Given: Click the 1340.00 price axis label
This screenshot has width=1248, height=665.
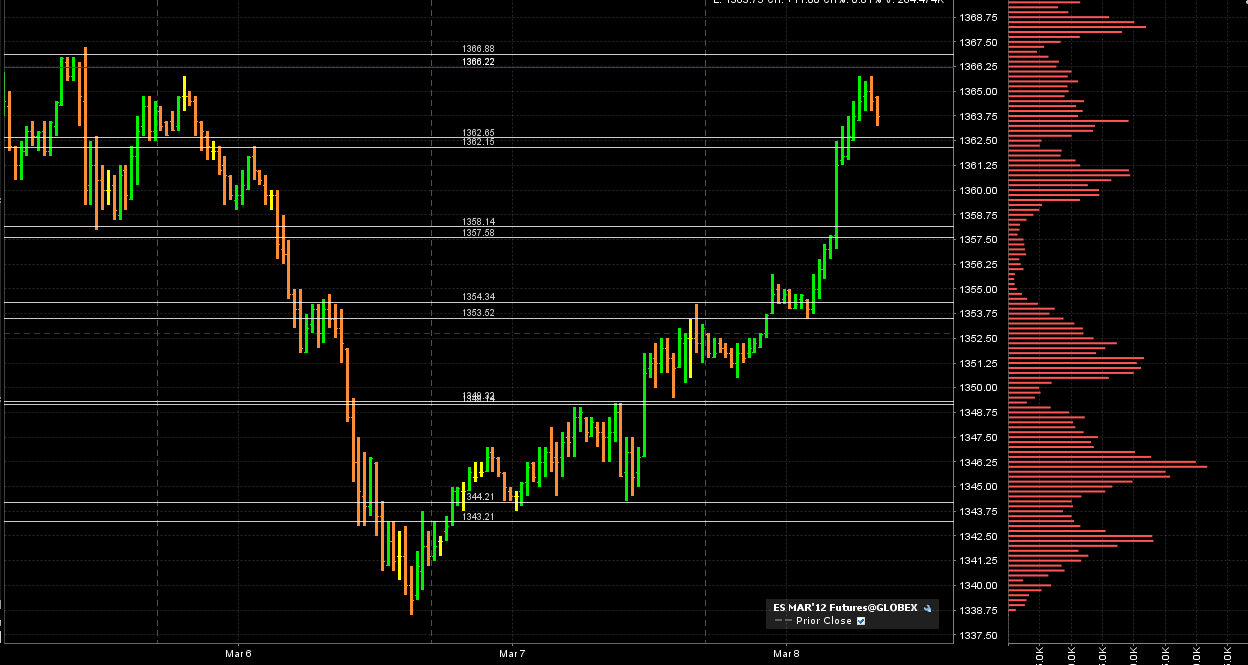Looking at the screenshot, I should [978, 586].
